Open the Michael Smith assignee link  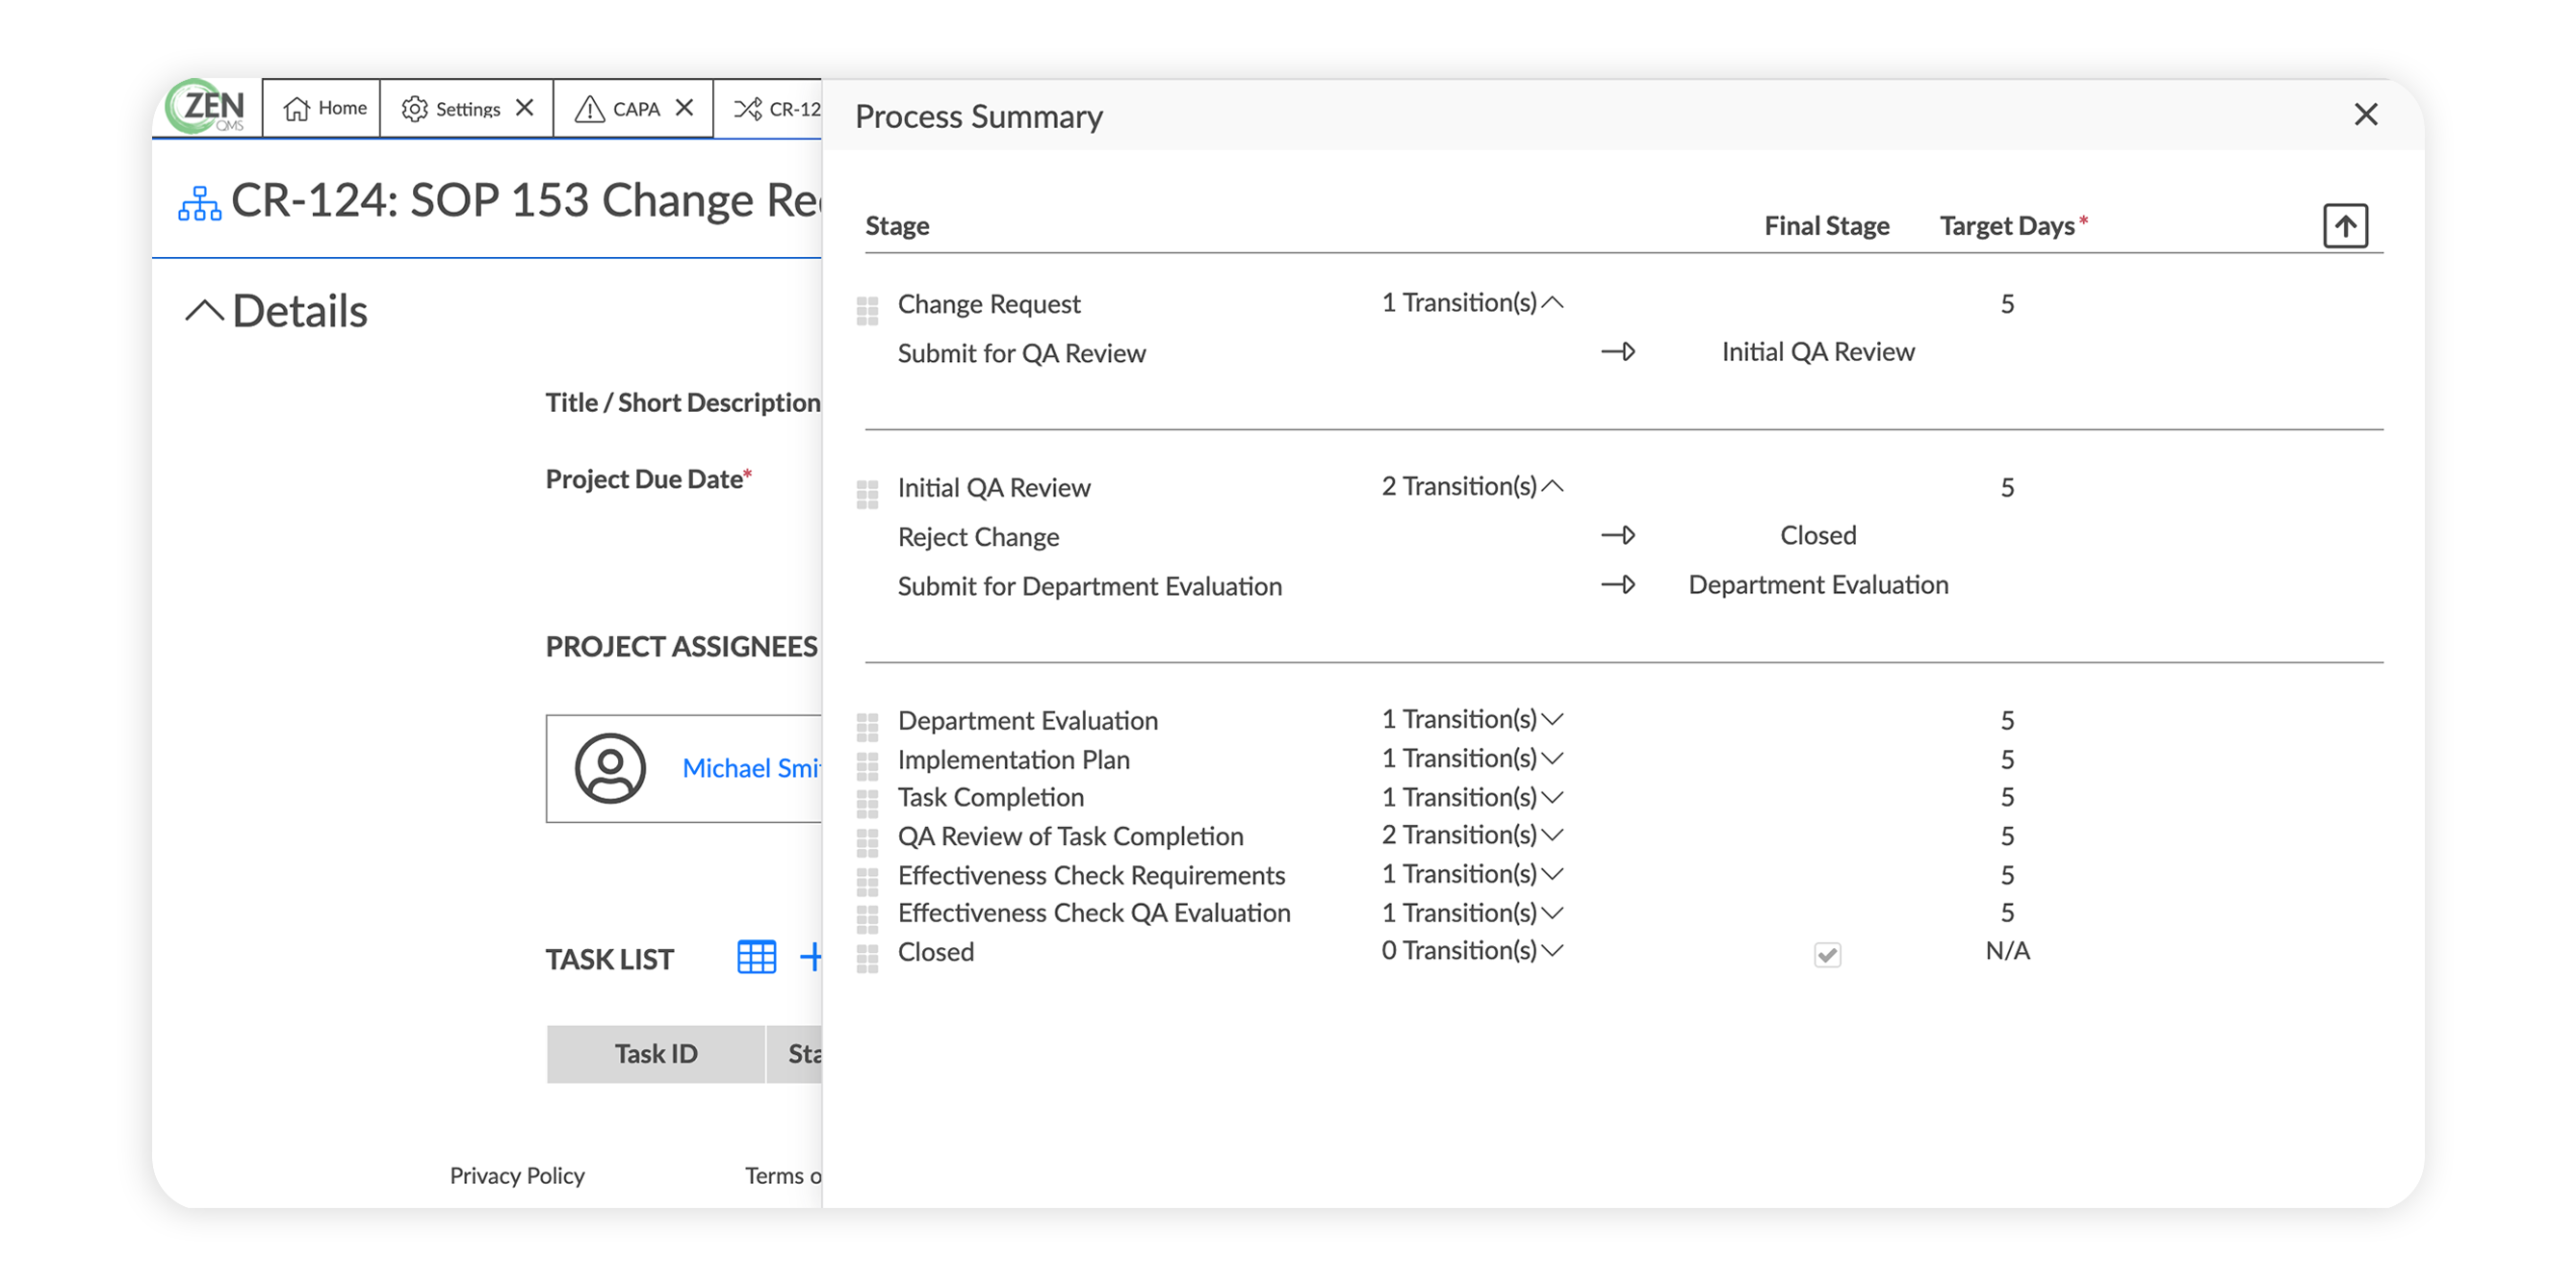click(x=750, y=768)
